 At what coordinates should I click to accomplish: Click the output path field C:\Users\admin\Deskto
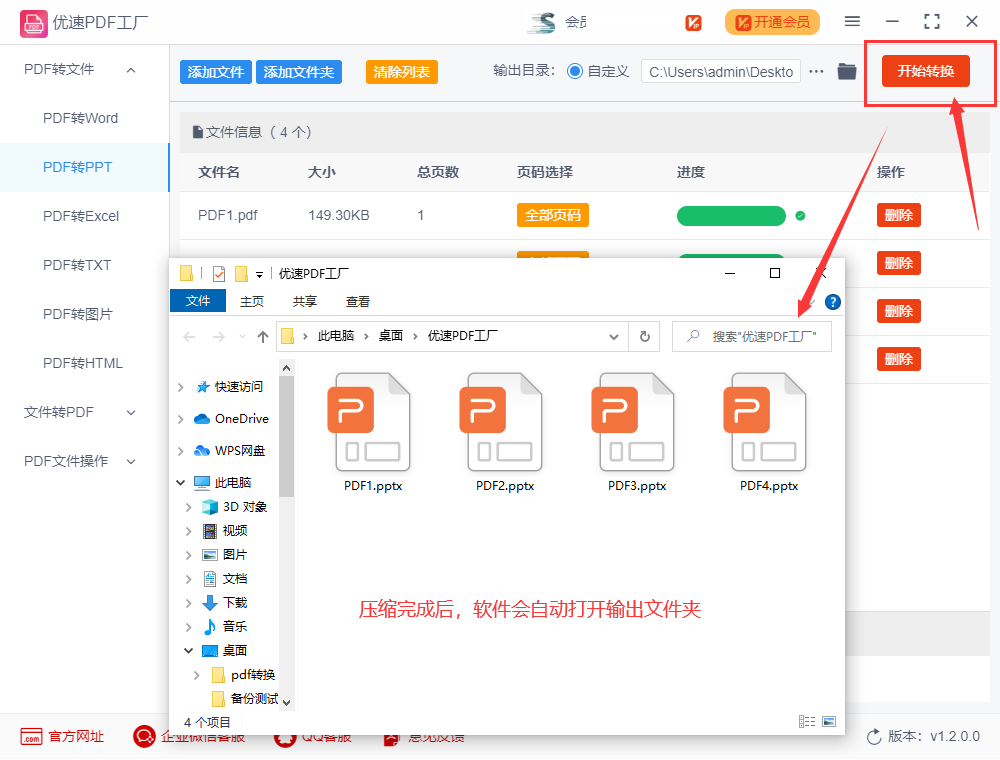coord(721,72)
